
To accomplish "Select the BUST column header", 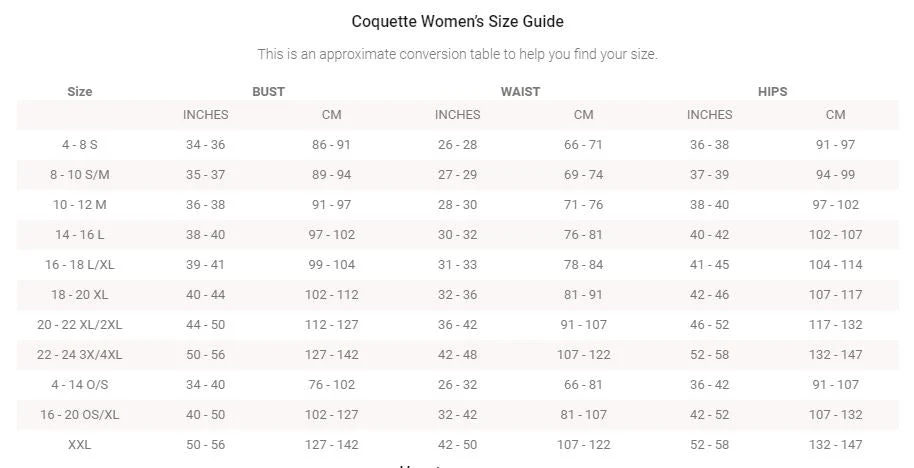I will tap(268, 92).
